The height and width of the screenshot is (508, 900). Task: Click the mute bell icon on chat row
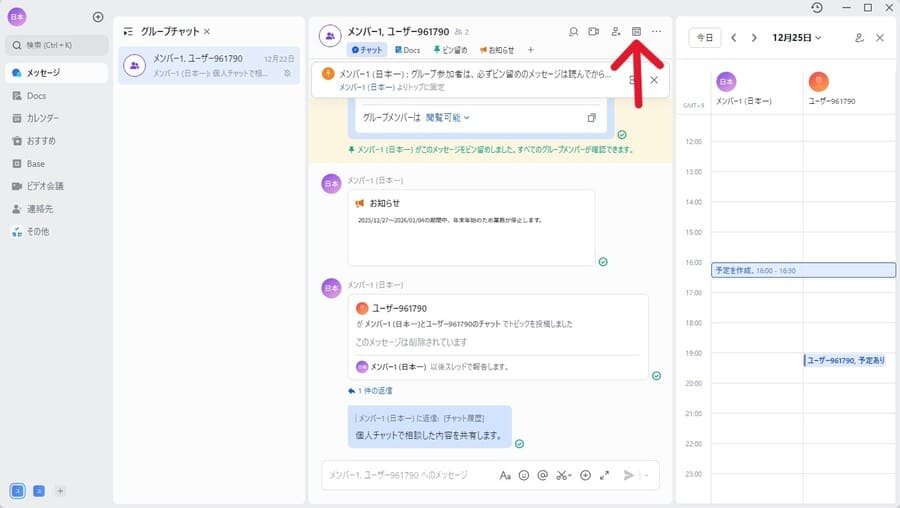click(287, 73)
